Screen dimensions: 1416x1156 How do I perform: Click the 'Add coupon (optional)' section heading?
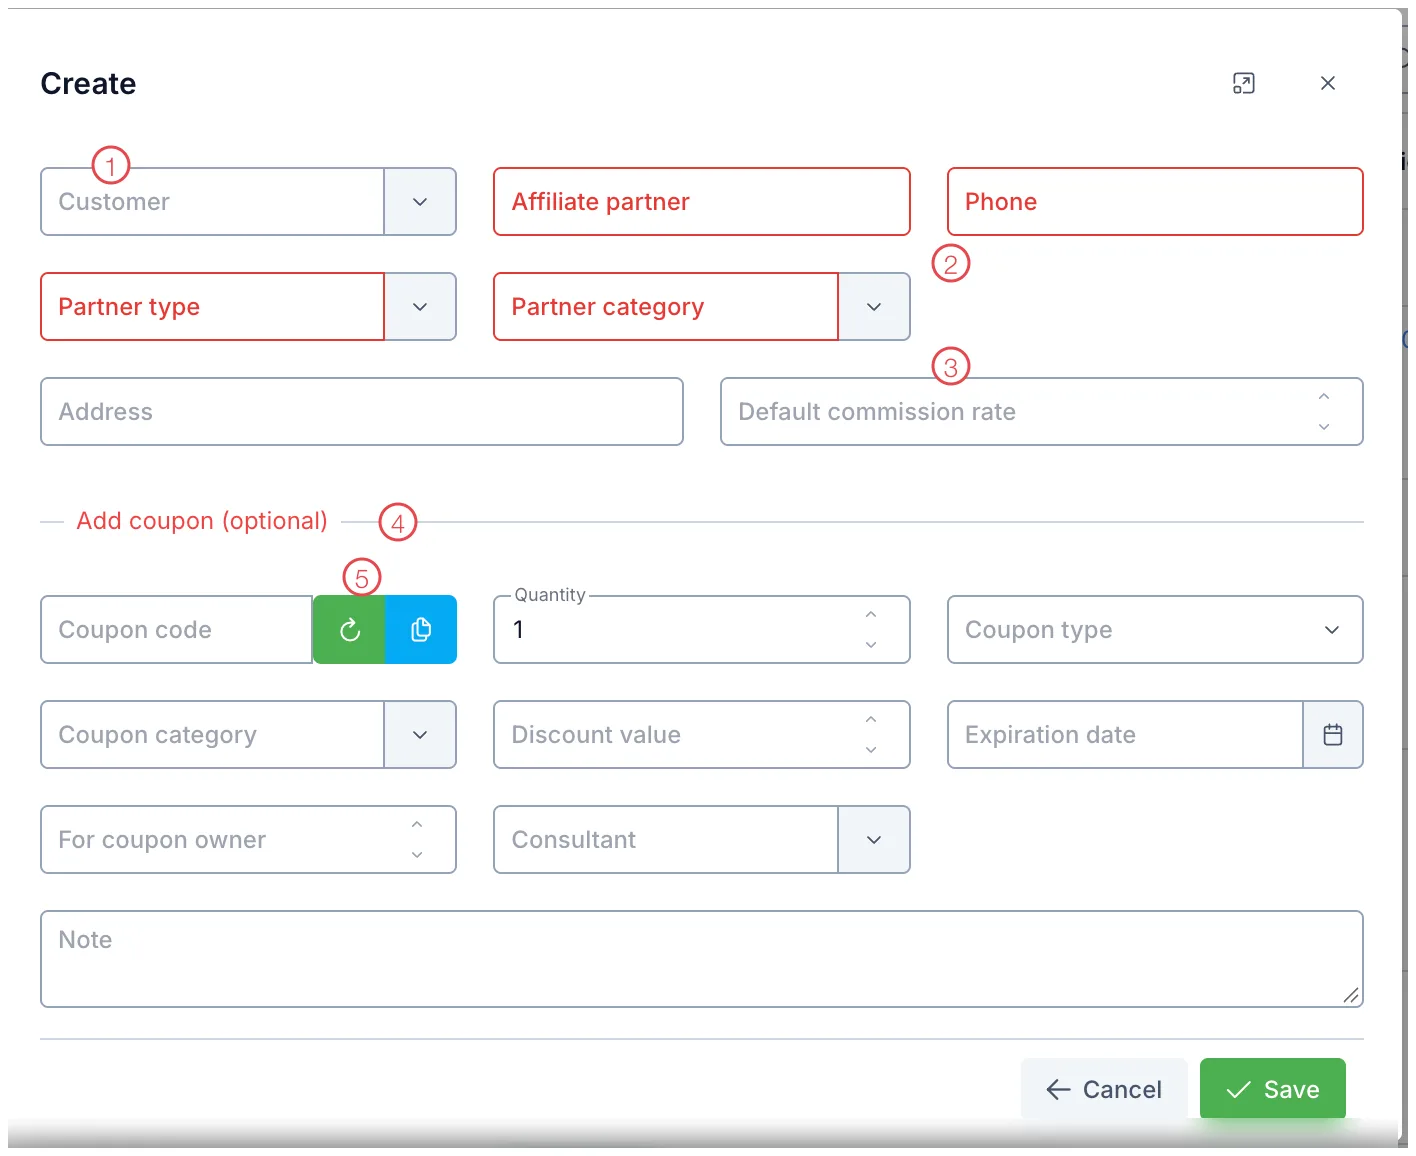point(202,521)
